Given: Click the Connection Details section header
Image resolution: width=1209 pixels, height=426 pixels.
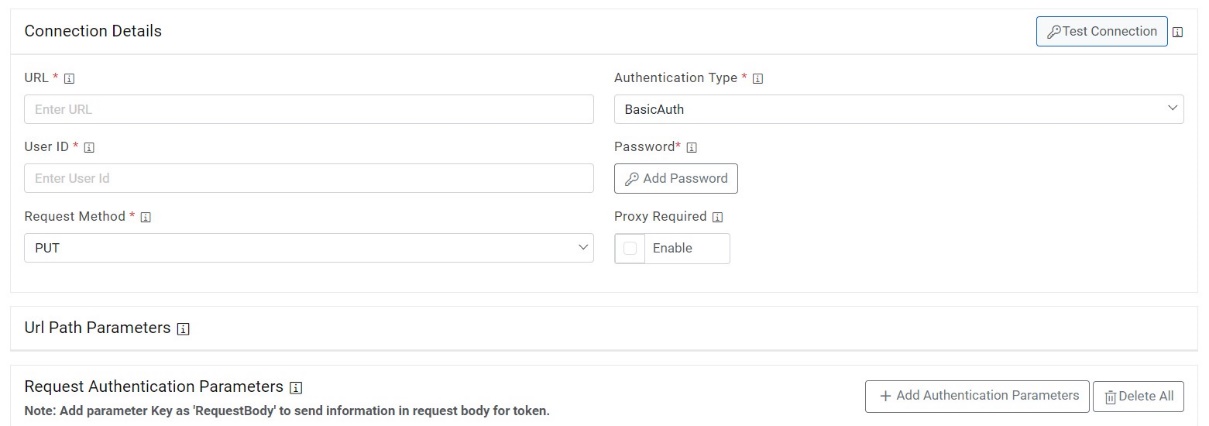Looking at the screenshot, I should pyautogui.click(x=93, y=32).
